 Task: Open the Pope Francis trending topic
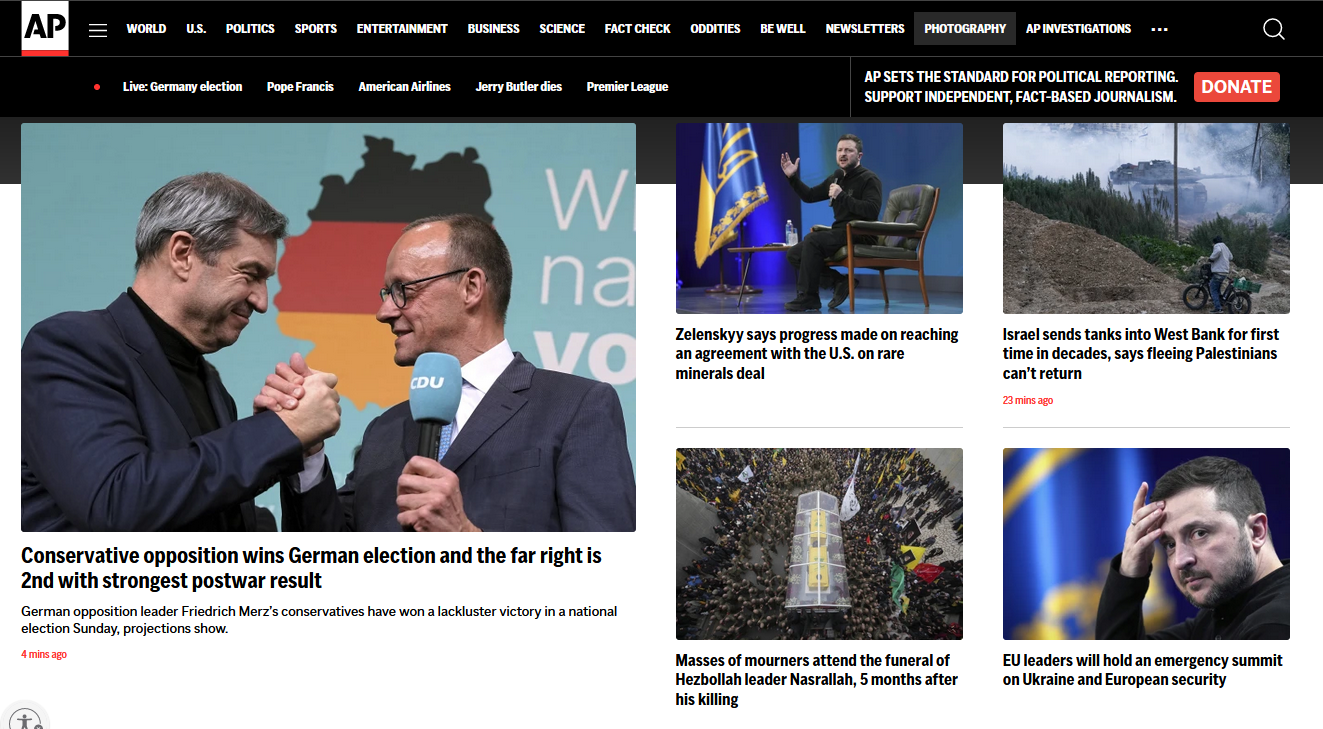tap(300, 87)
